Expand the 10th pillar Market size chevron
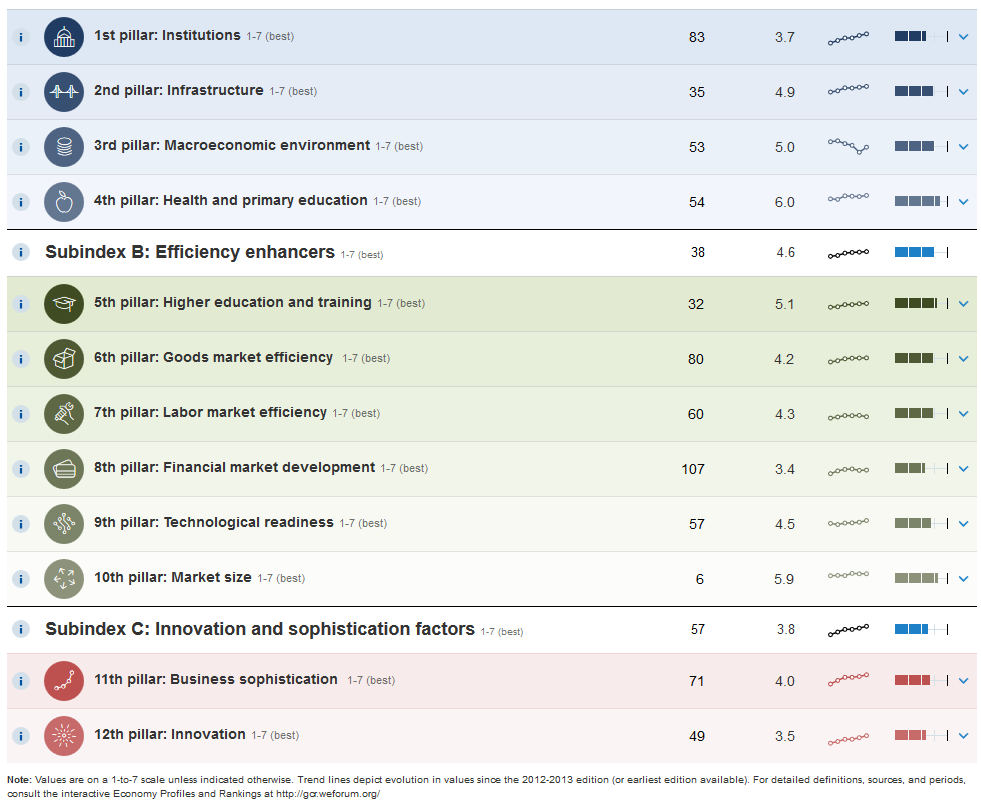 click(x=963, y=579)
